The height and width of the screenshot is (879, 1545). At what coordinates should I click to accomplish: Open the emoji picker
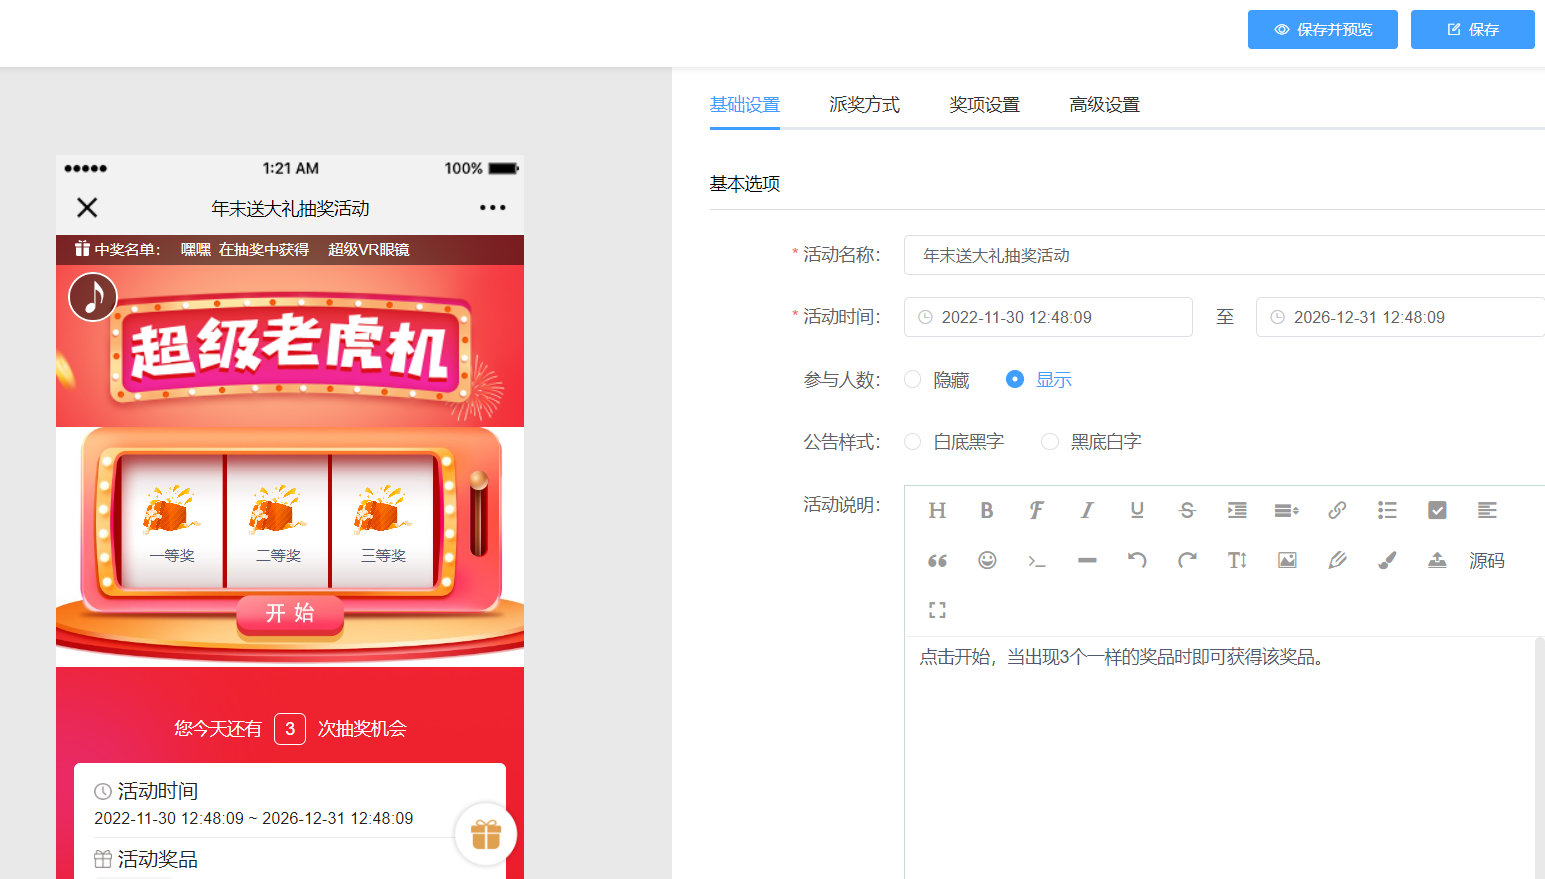987,560
